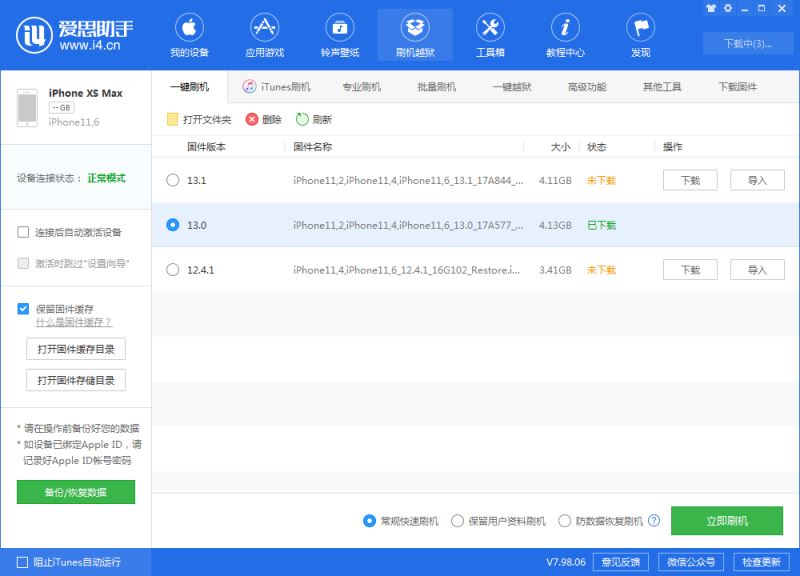Switch to the 一键刷机 tab
This screenshot has height=576, width=800.
189,87
